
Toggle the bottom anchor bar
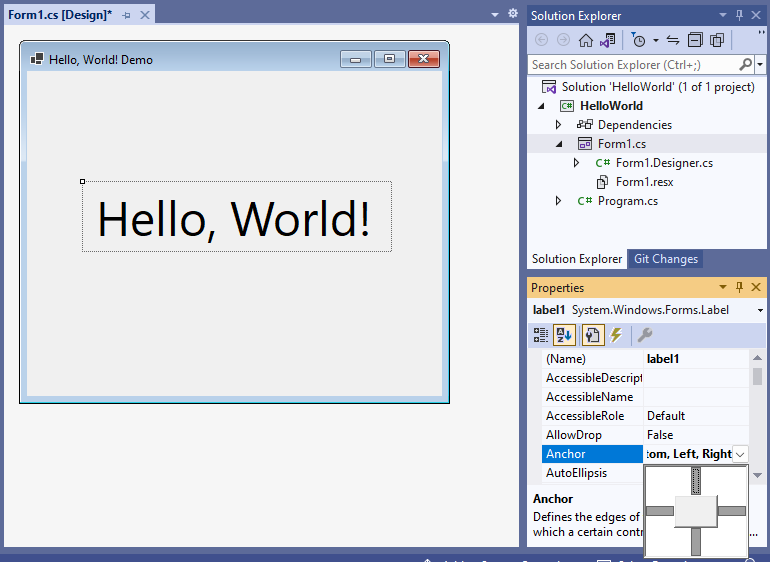696,542
